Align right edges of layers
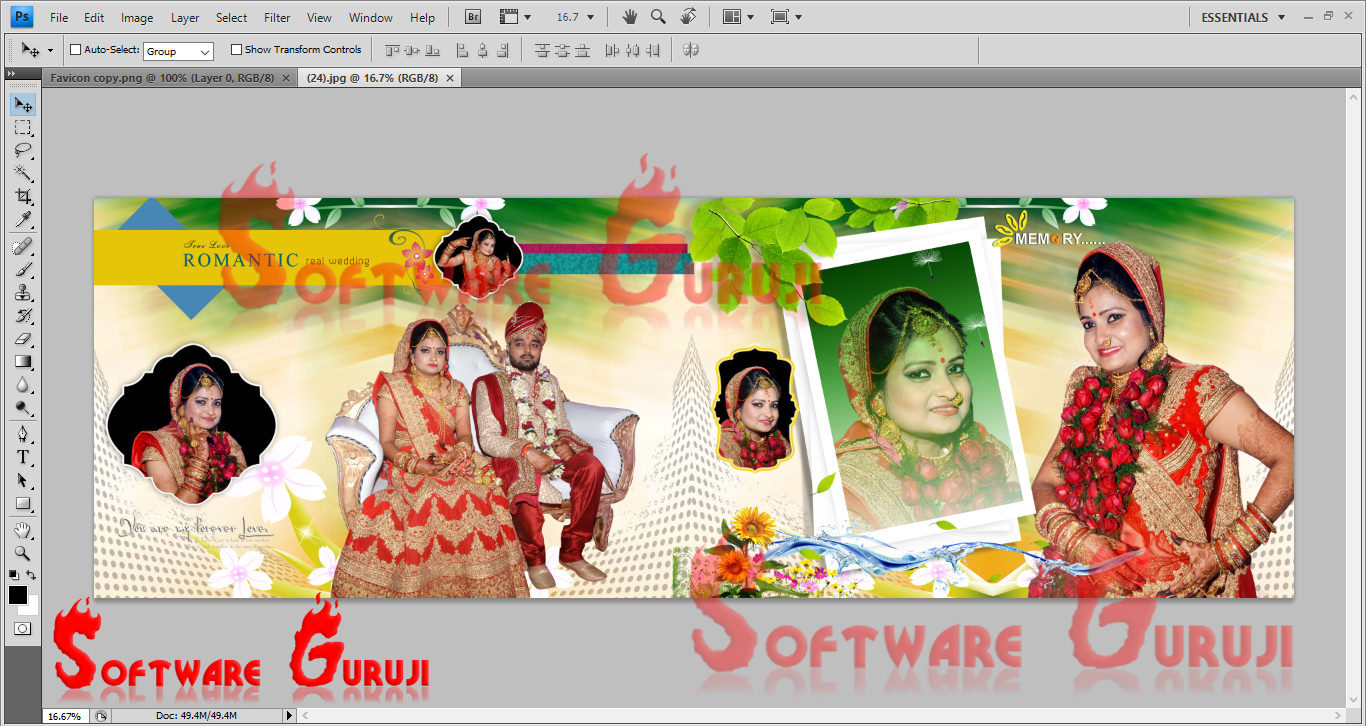Image resolution: width=1366 pixels, height=726 pixels. [x=503, y=50]
